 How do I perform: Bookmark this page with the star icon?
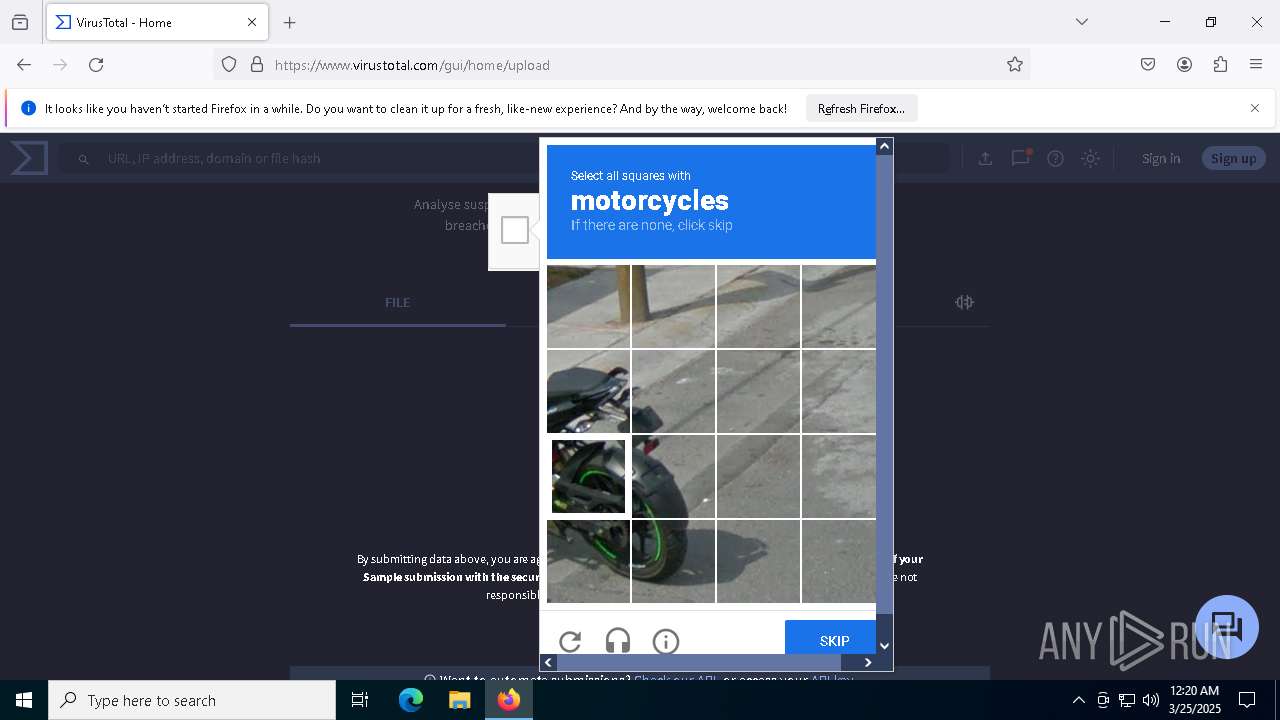click(x=1015, y=65)
